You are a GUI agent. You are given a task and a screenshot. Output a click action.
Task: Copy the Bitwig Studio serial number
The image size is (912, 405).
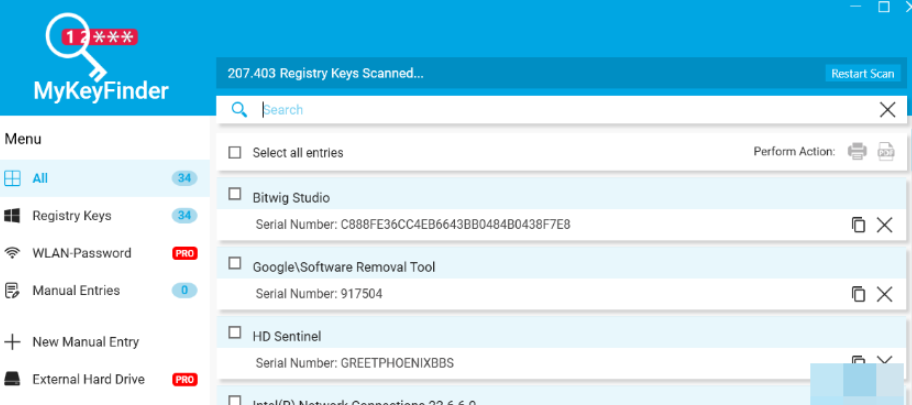858,225
